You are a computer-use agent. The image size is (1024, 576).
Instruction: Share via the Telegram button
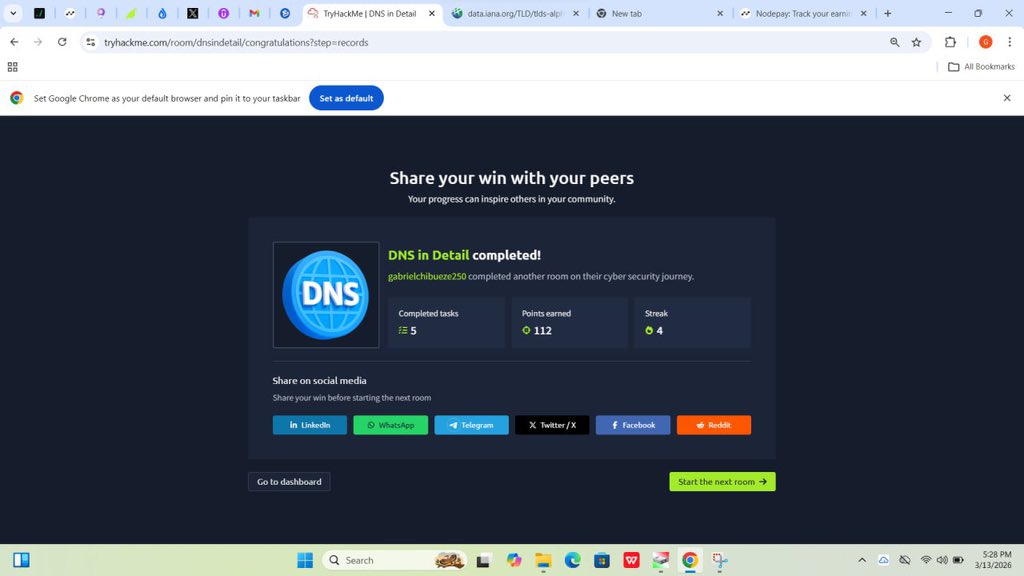pyautogui.click(x=472, y=424)
